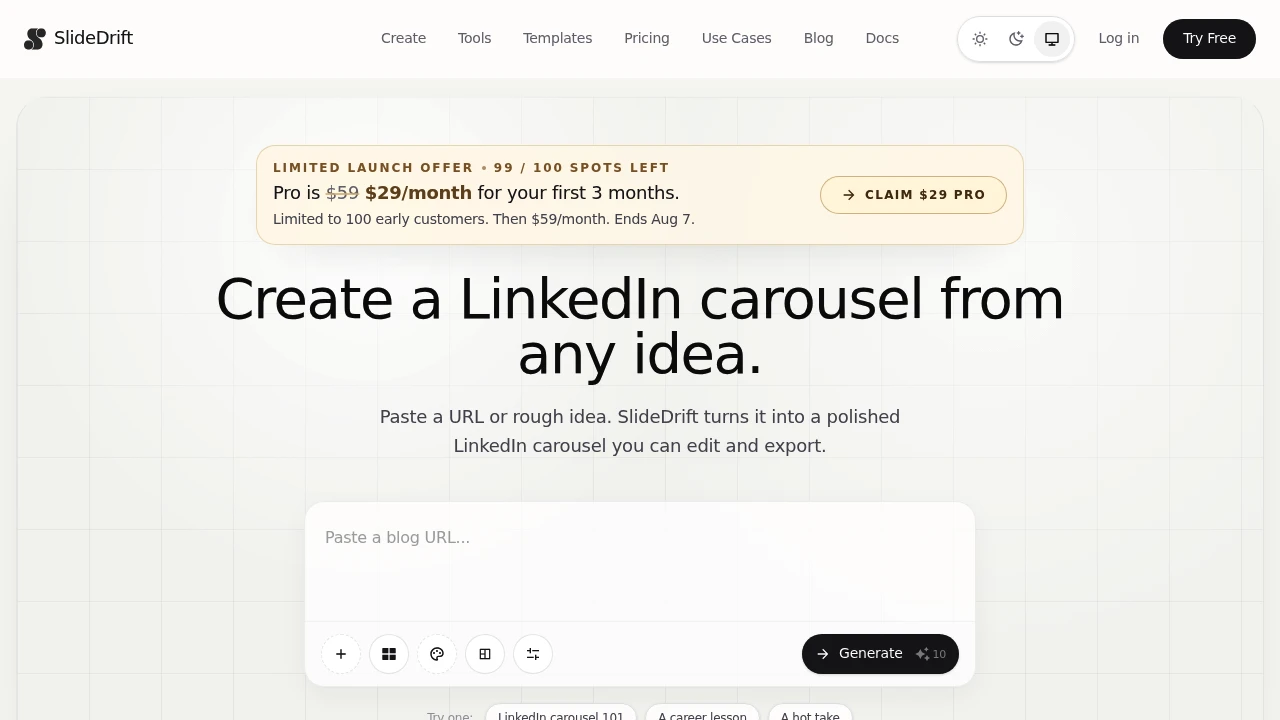This screenshot has width=1280, height=720.
Task: Click the sparkle credits count 10
Action: point(931,654)
